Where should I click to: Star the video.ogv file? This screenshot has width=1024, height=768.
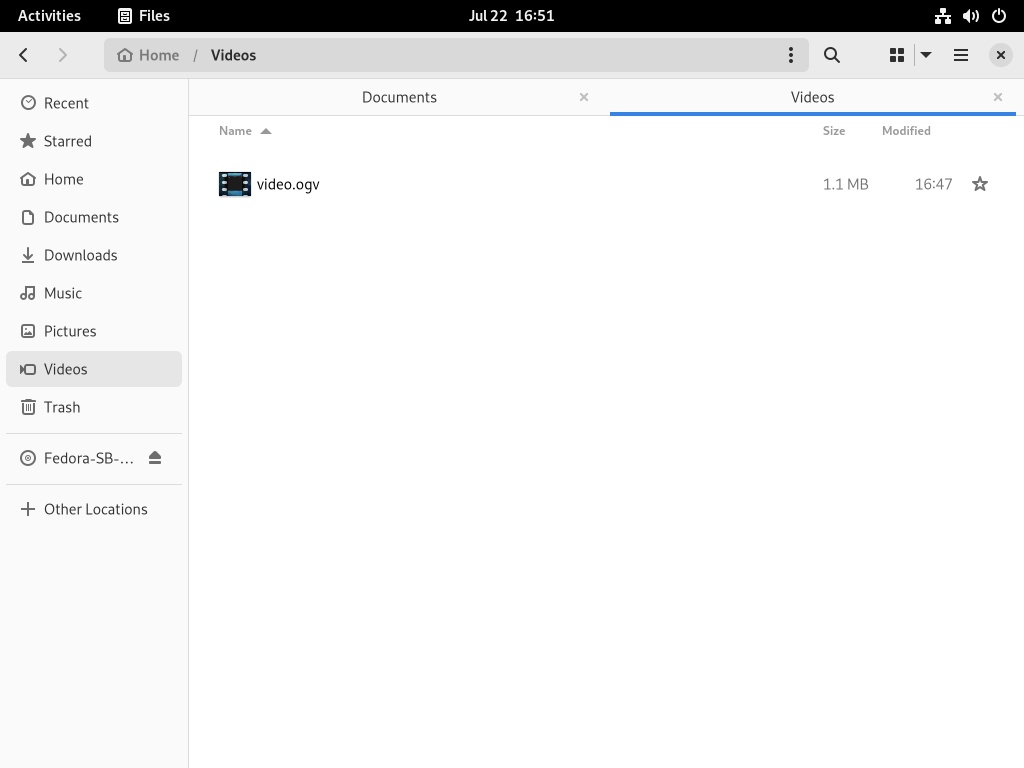(980, 184)
